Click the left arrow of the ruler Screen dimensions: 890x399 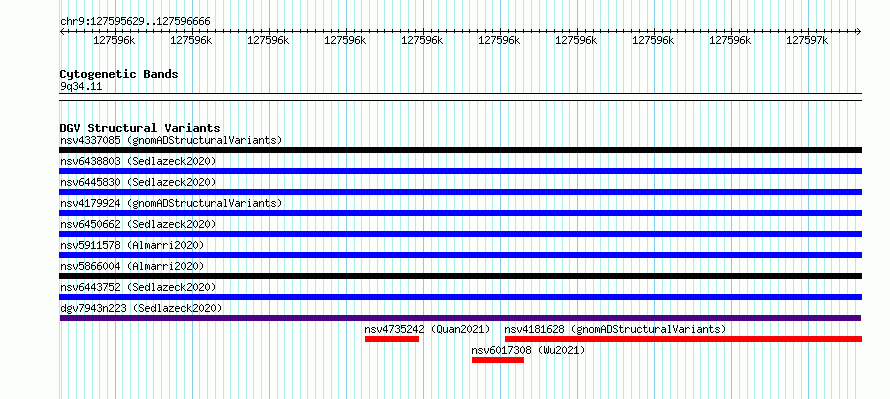click(x=62, y=31)
